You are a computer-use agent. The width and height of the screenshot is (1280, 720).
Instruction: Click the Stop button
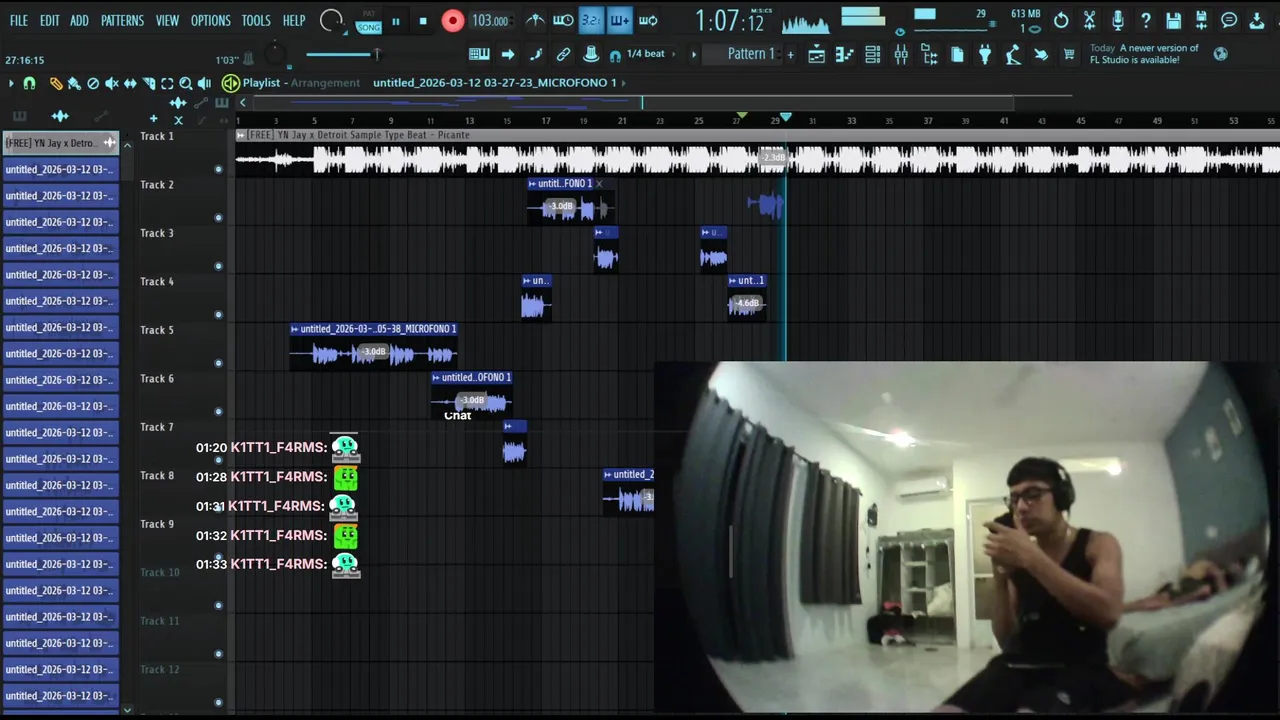[x=423, y=21]
